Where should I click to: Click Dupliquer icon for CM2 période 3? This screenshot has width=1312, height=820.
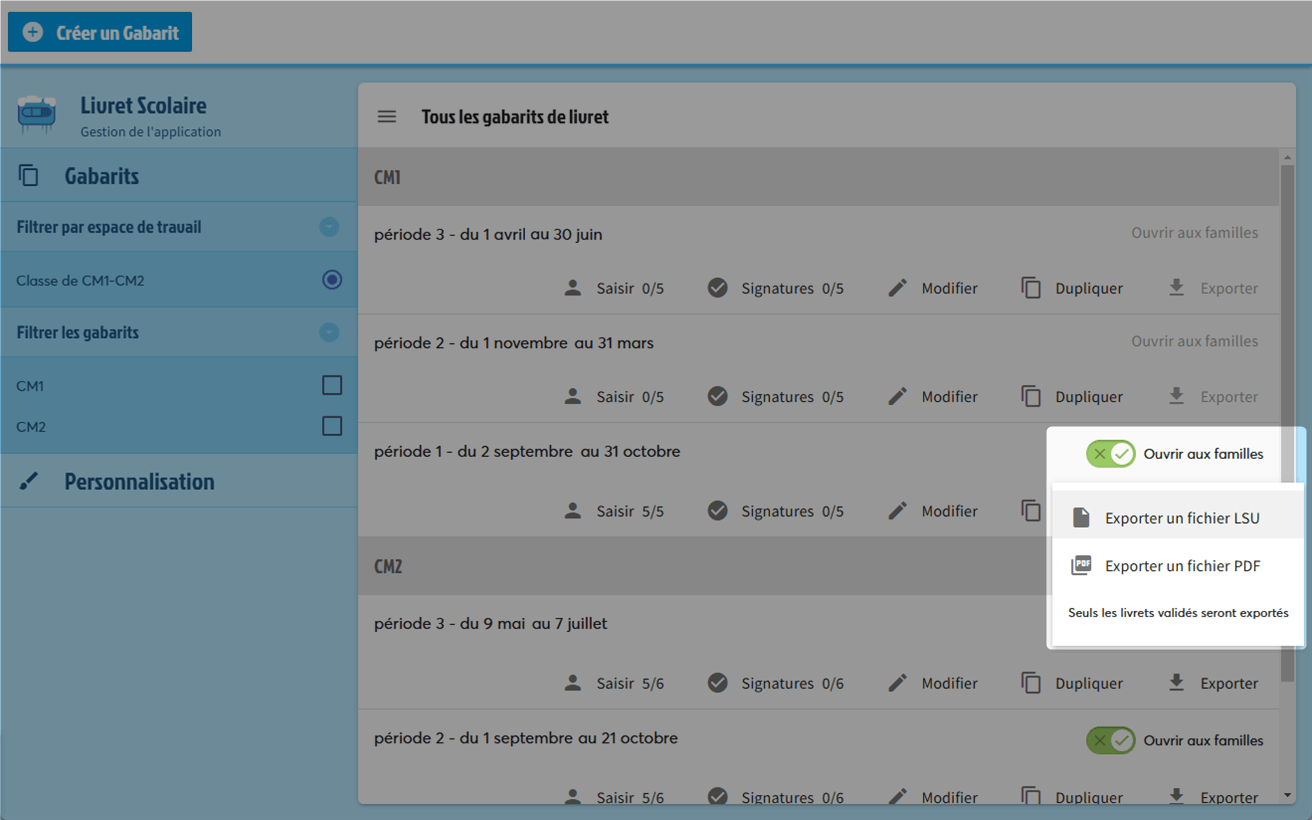[1031, 683]
